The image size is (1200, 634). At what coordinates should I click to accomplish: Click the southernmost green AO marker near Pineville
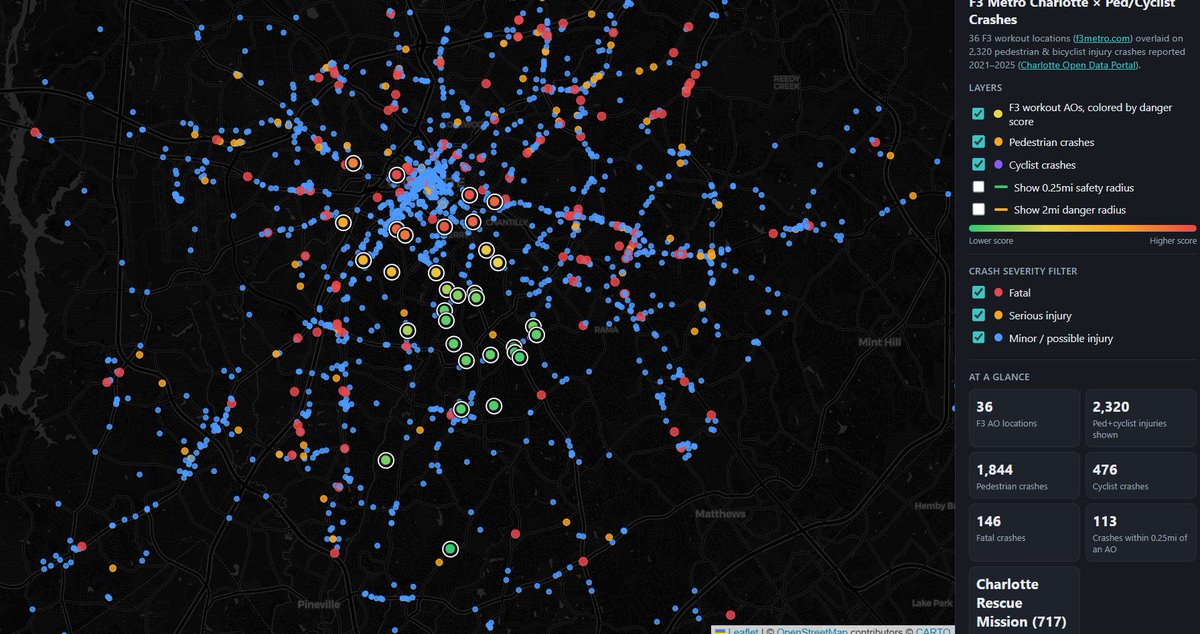(x=450, y=548)
